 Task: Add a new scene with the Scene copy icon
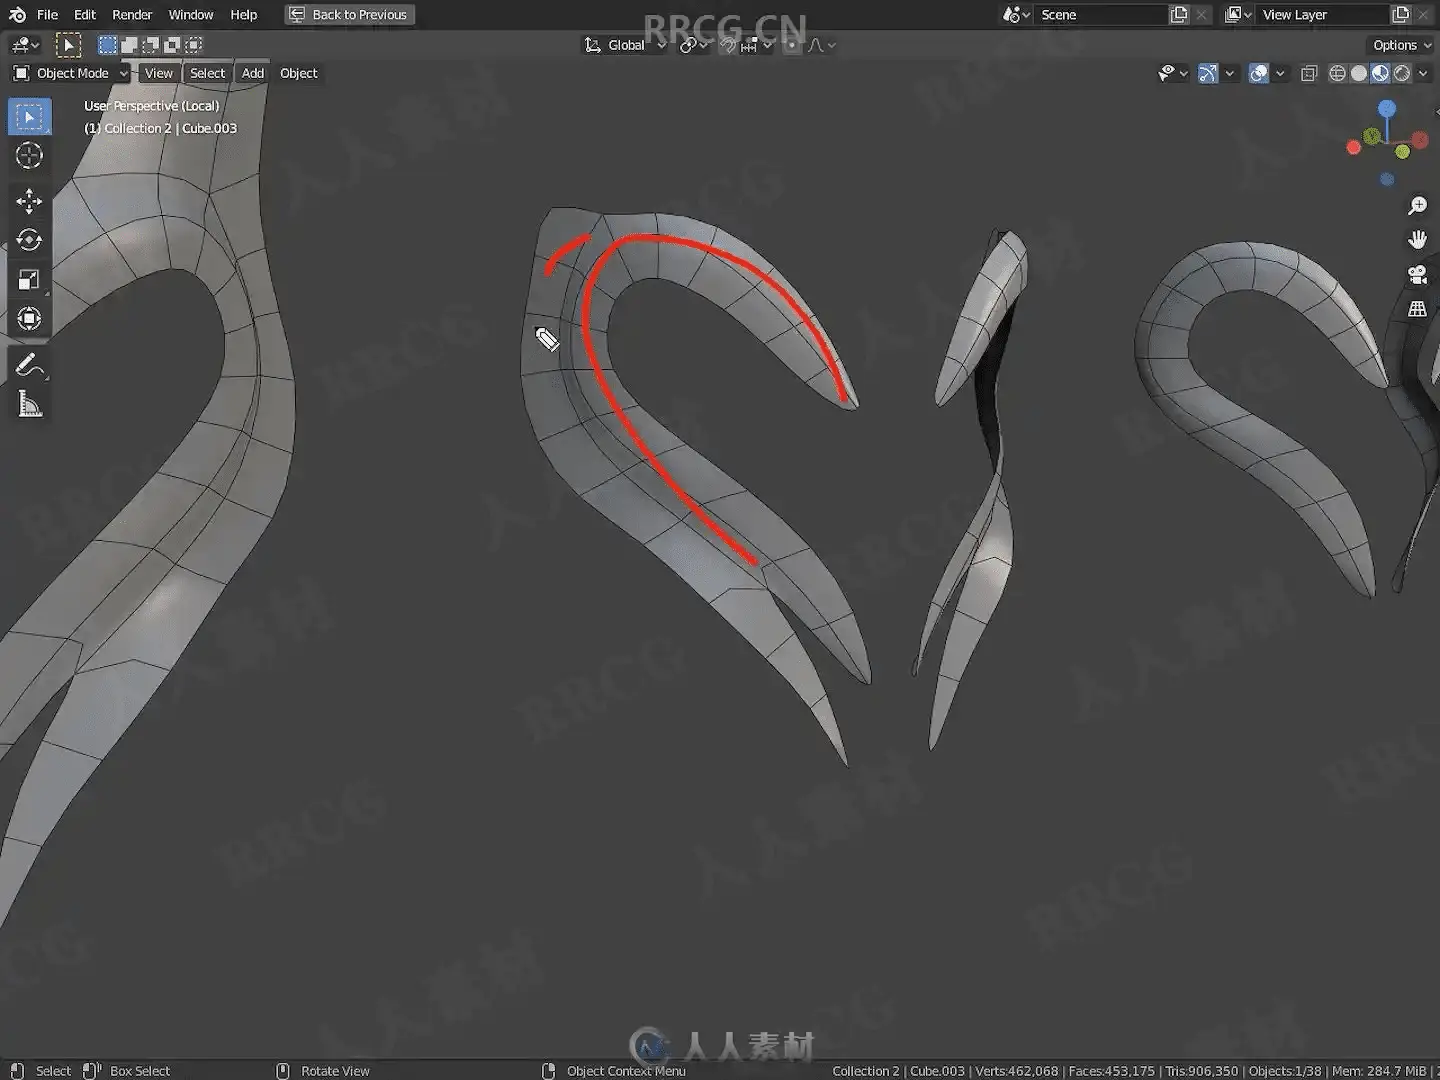(1179, 15)
